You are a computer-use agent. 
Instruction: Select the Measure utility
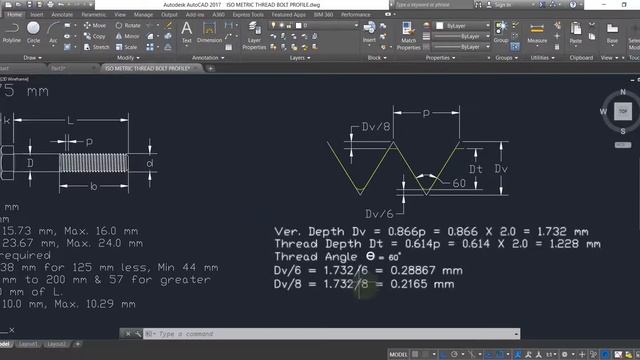[x=537, y=33]
